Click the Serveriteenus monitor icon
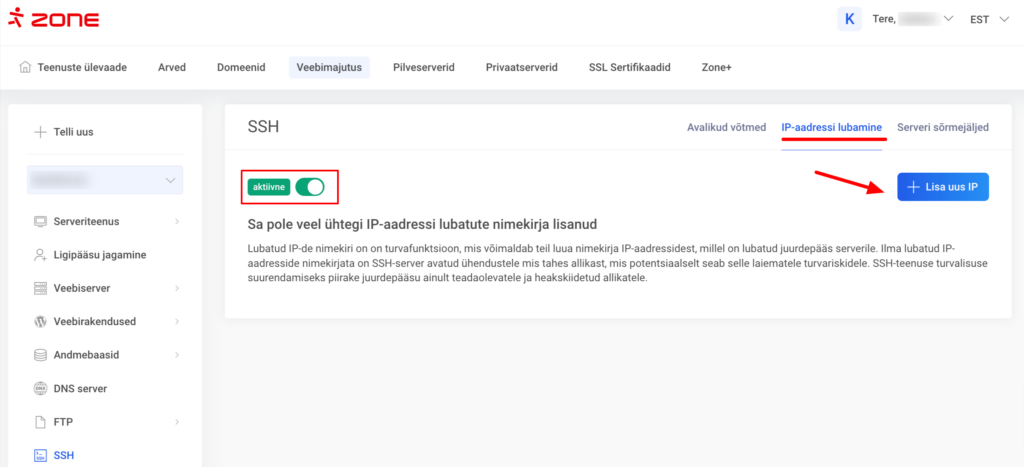This screenshot has width=1024, height=467. point(40,221)
